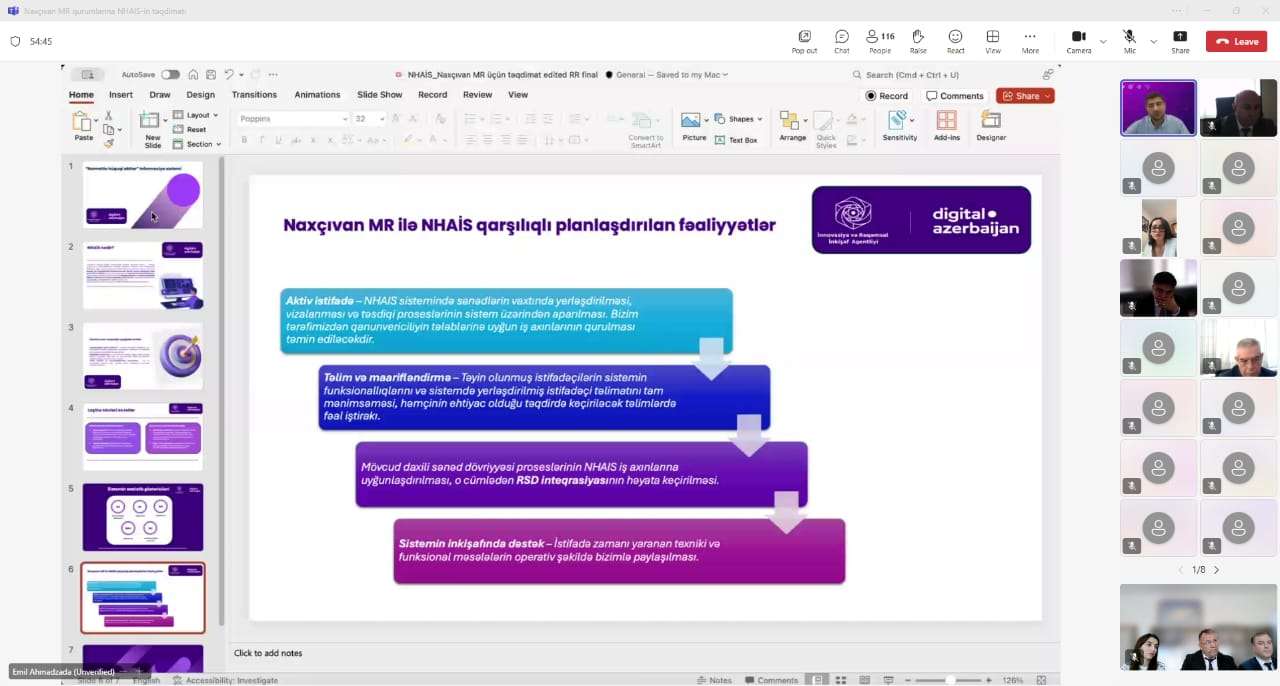Raise your hand in the meeting
The image size is (1280, 686).
(x=918, y=40)
